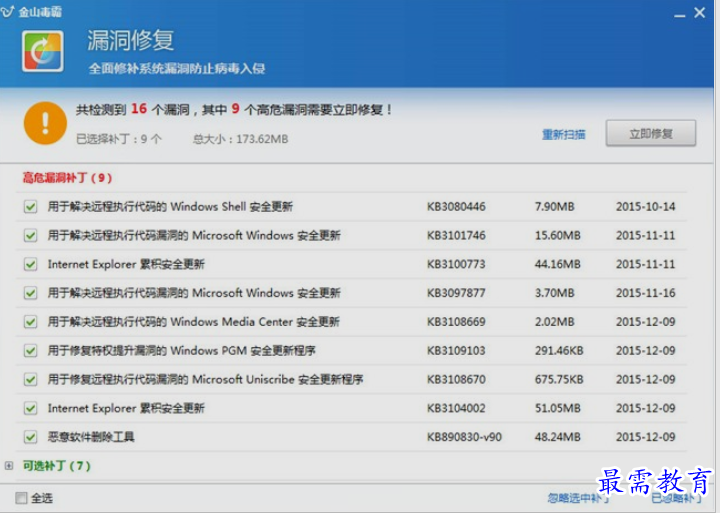Click the KB3101746 patch ID
This screenshot has height=513, width=720.
(x=456, y=236)
